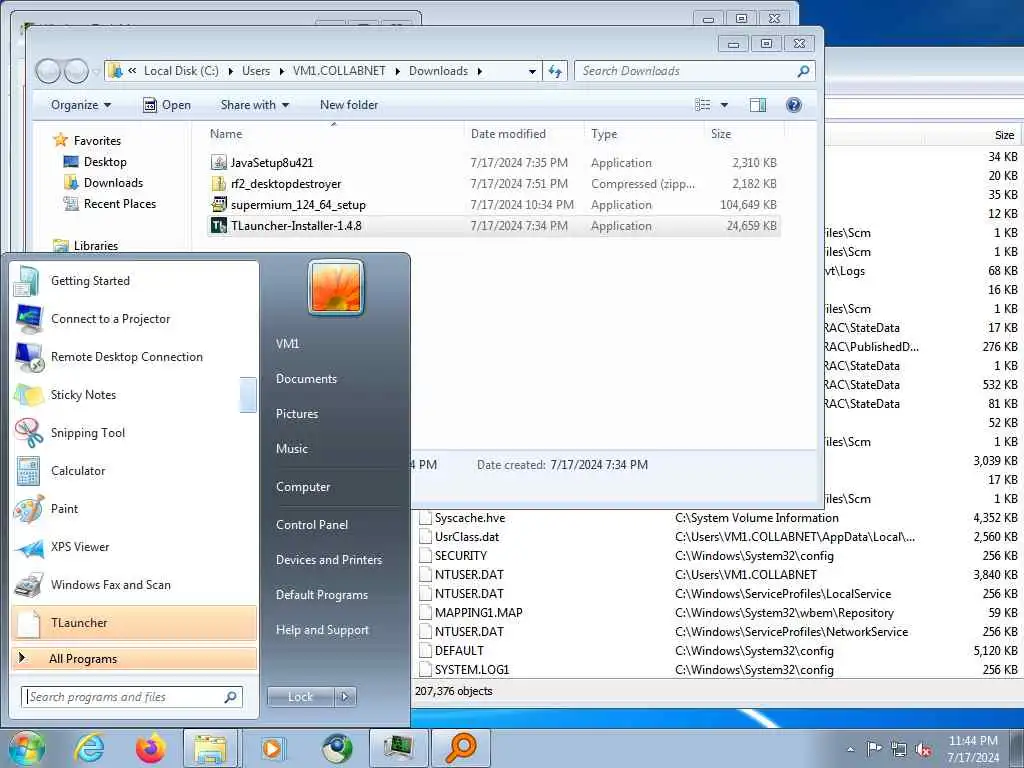Open address bar history dropdown
Image resolution: width=1024 pixels, height=768 pixels.
532,71
